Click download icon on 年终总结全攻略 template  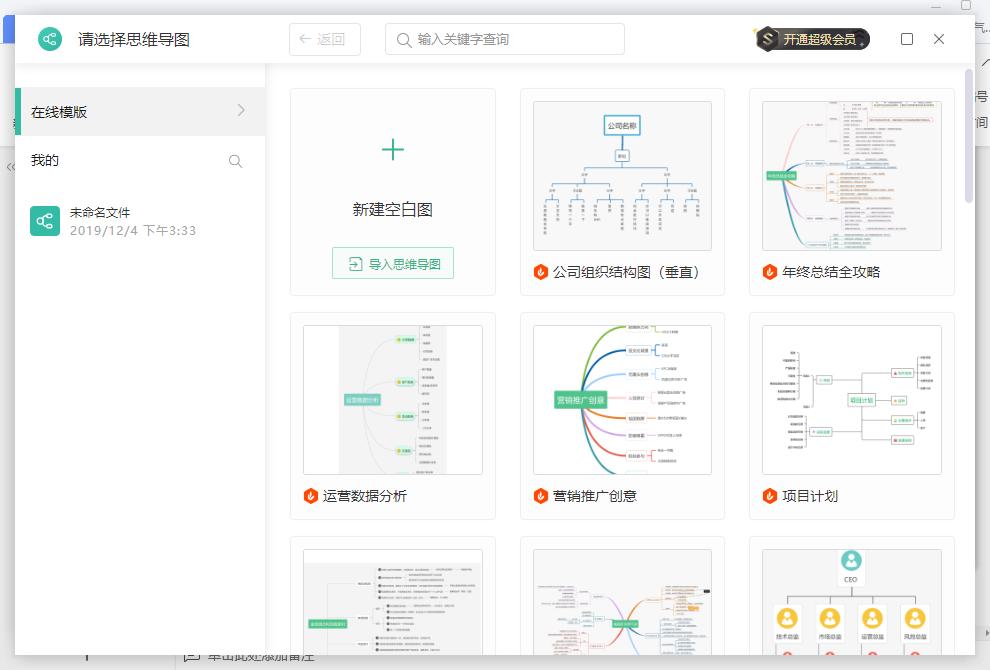tap(768, 271)
